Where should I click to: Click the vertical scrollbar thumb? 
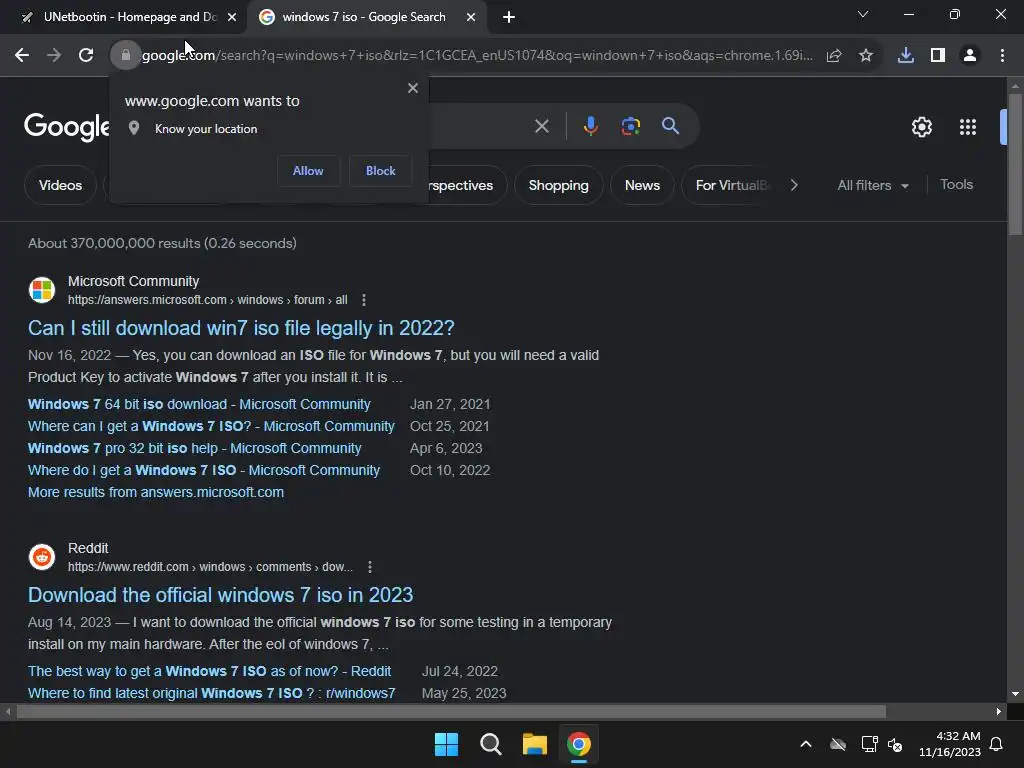(1015, 165)
